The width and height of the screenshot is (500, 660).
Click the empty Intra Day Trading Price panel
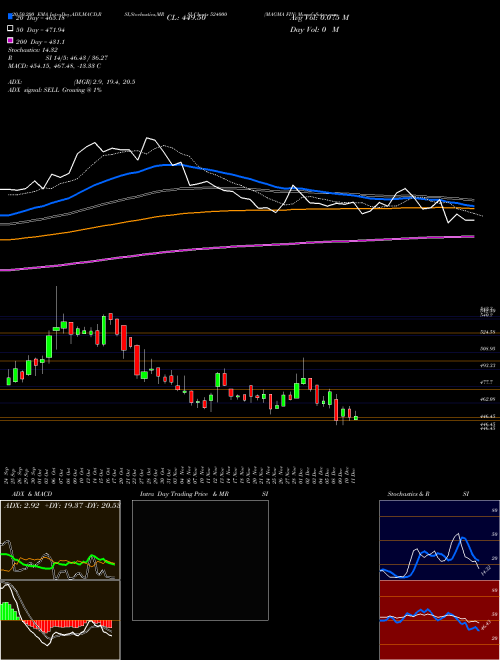pos(200,560)
